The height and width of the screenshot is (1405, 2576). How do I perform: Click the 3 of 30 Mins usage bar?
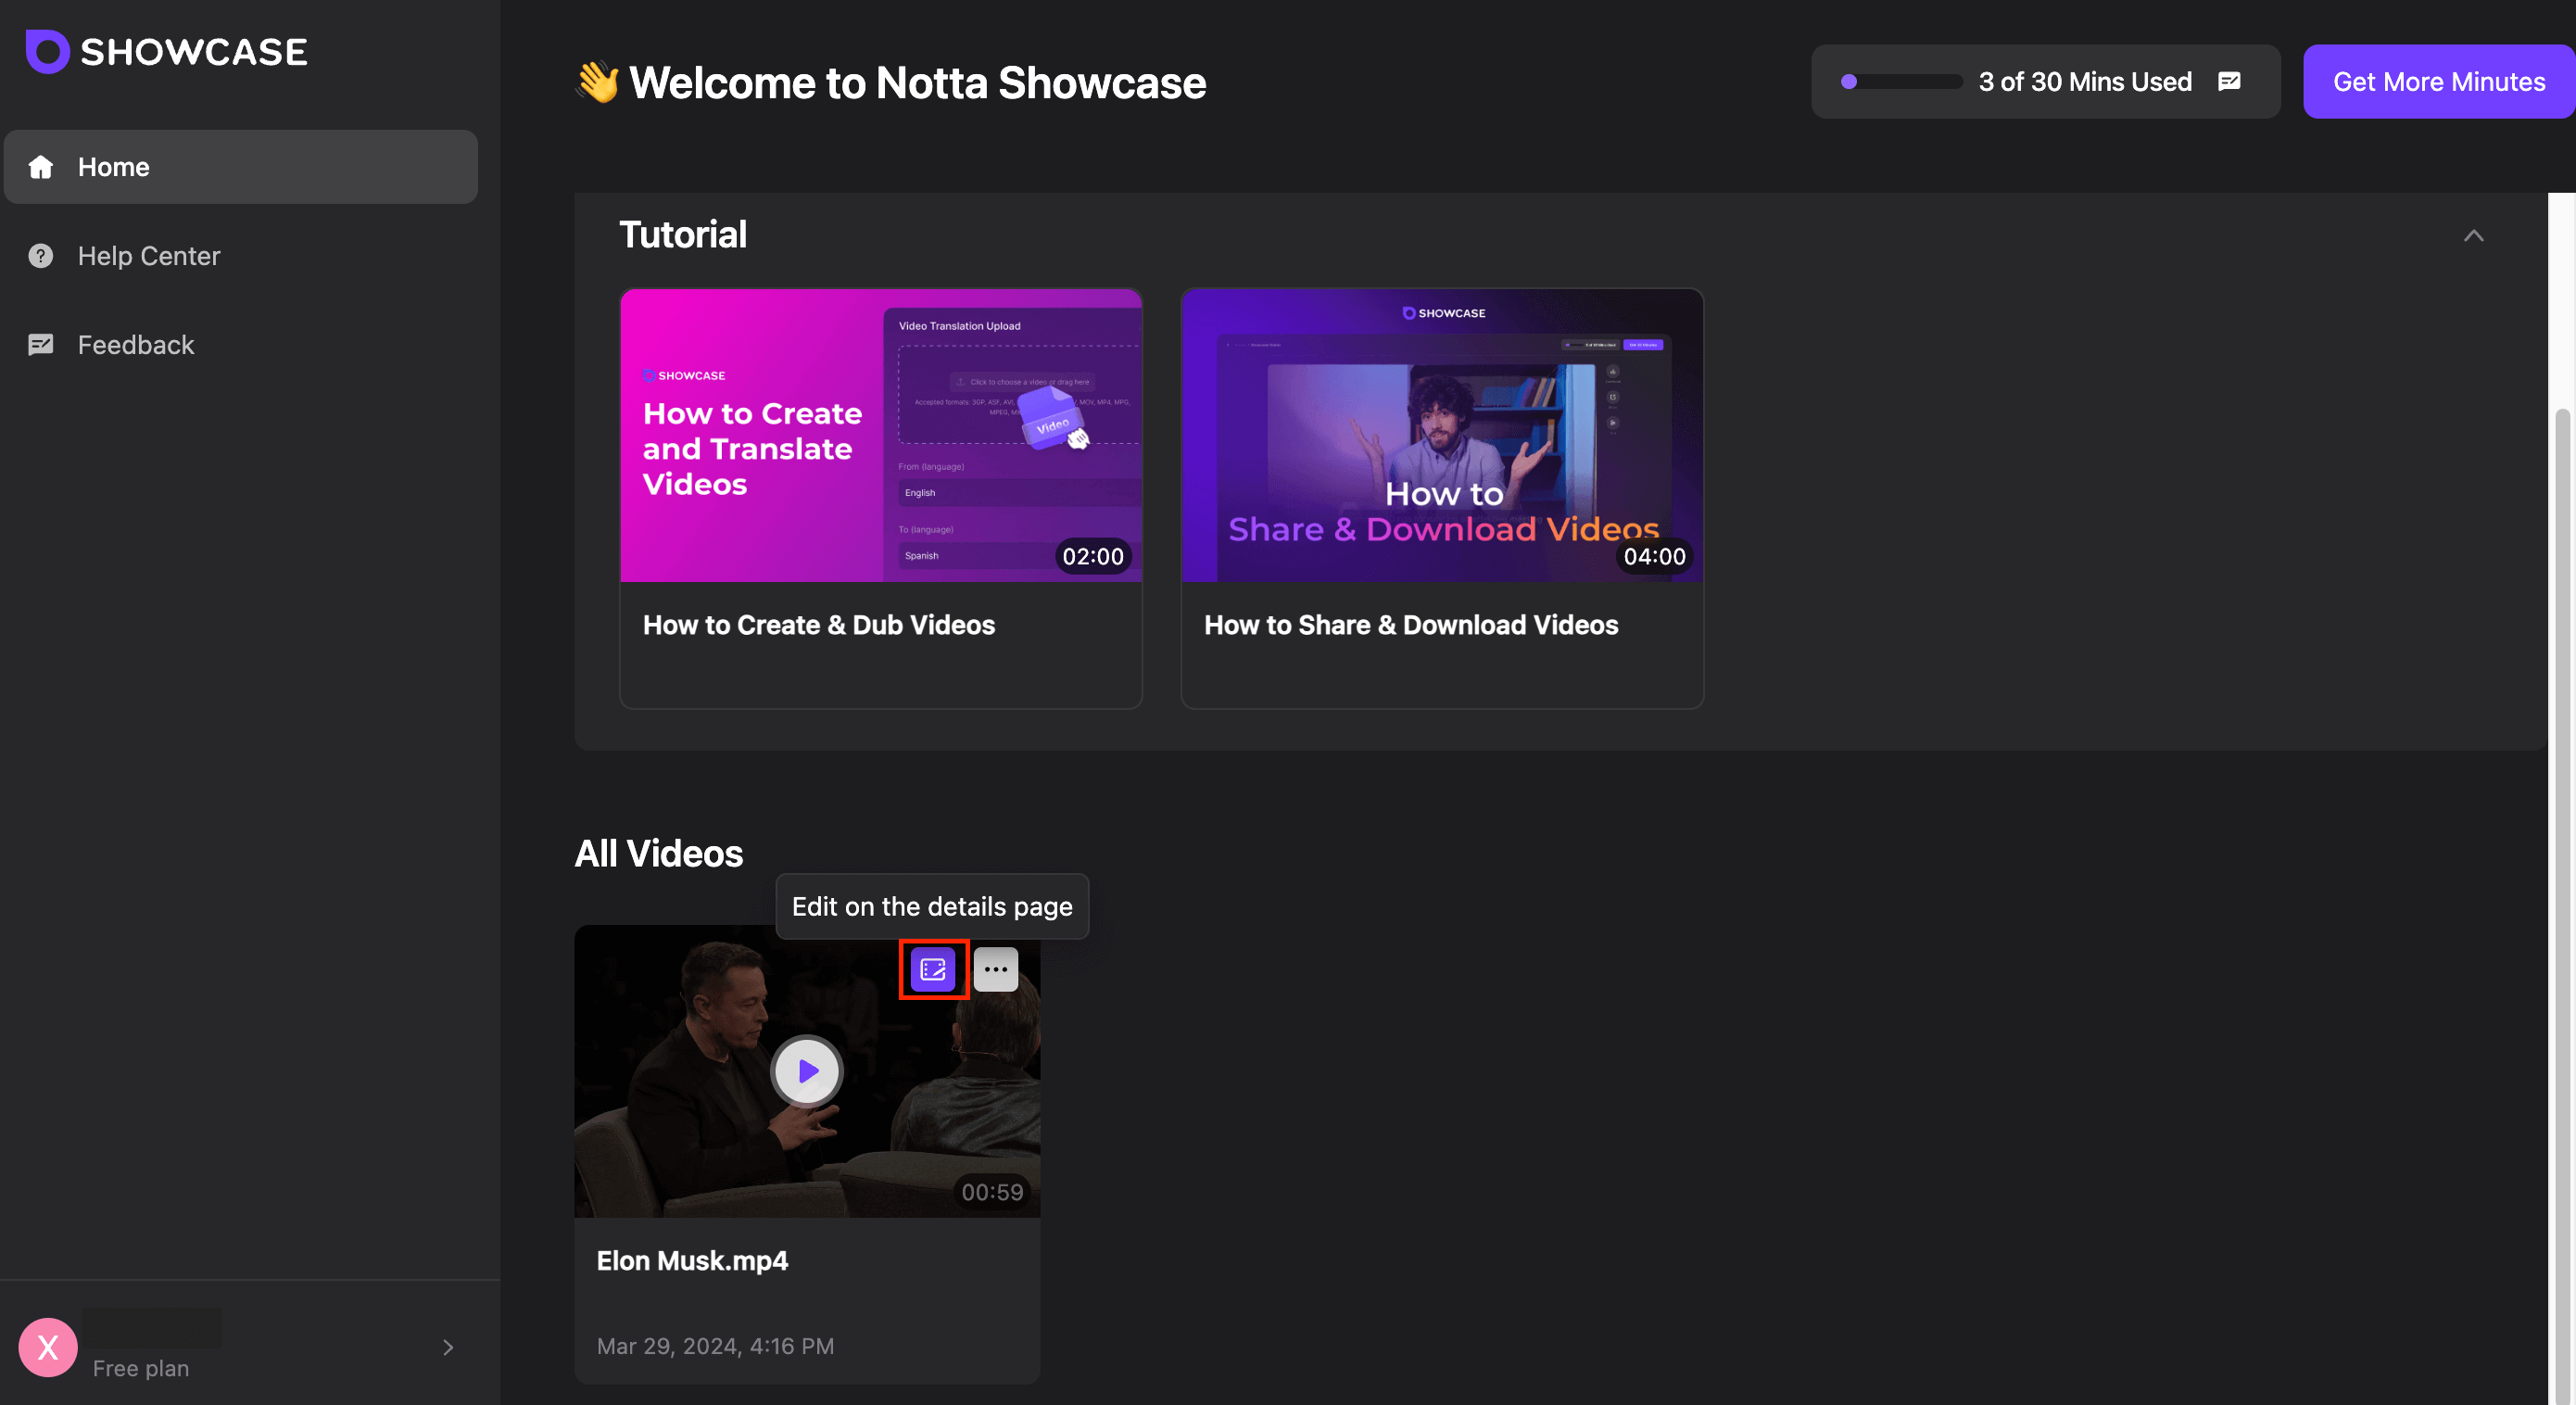click(1901, 82)
